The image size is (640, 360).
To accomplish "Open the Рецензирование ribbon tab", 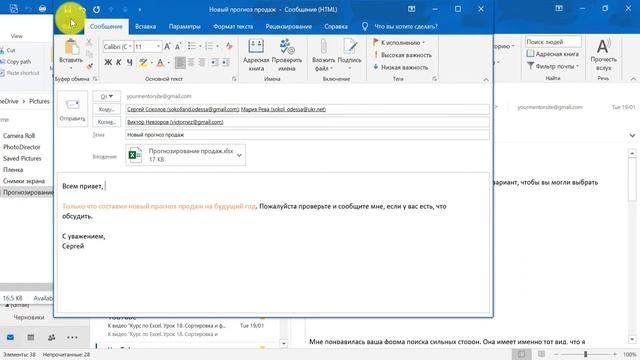I will [x=289, y=27].
